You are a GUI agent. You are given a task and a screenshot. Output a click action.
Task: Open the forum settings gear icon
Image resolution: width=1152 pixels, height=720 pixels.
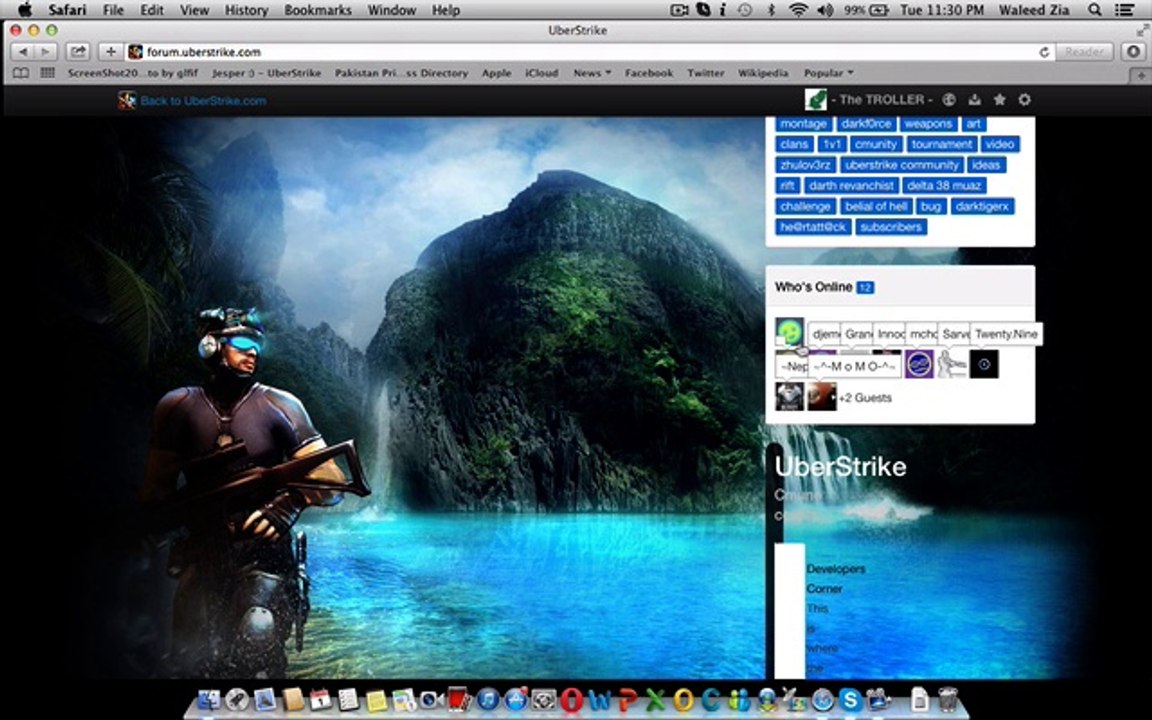1024,99
